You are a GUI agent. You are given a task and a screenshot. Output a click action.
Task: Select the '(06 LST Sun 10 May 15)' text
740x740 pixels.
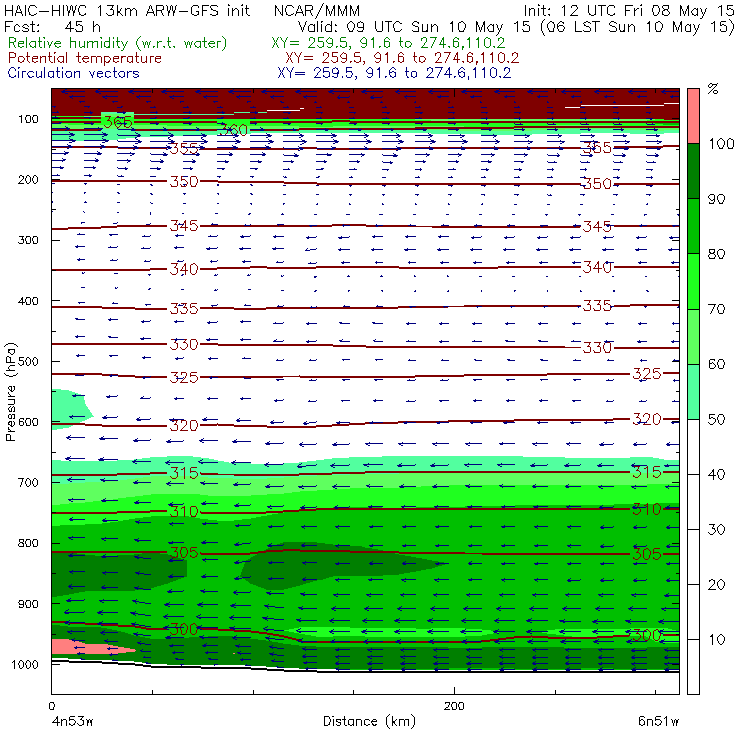pyautogui.click(x=637, y=27)
